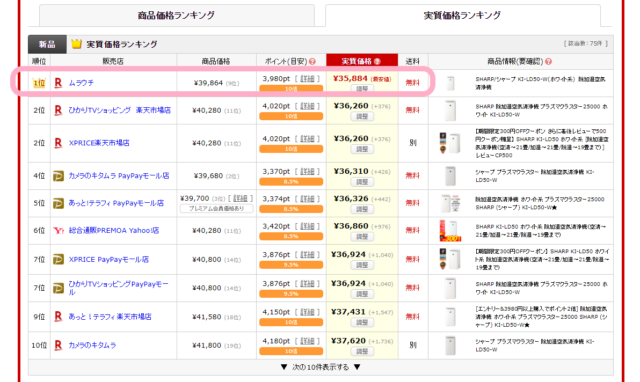640x382 pixels.
Task: Click the Rakuten icon beside ムラウチ
Action: pos(58,83)
